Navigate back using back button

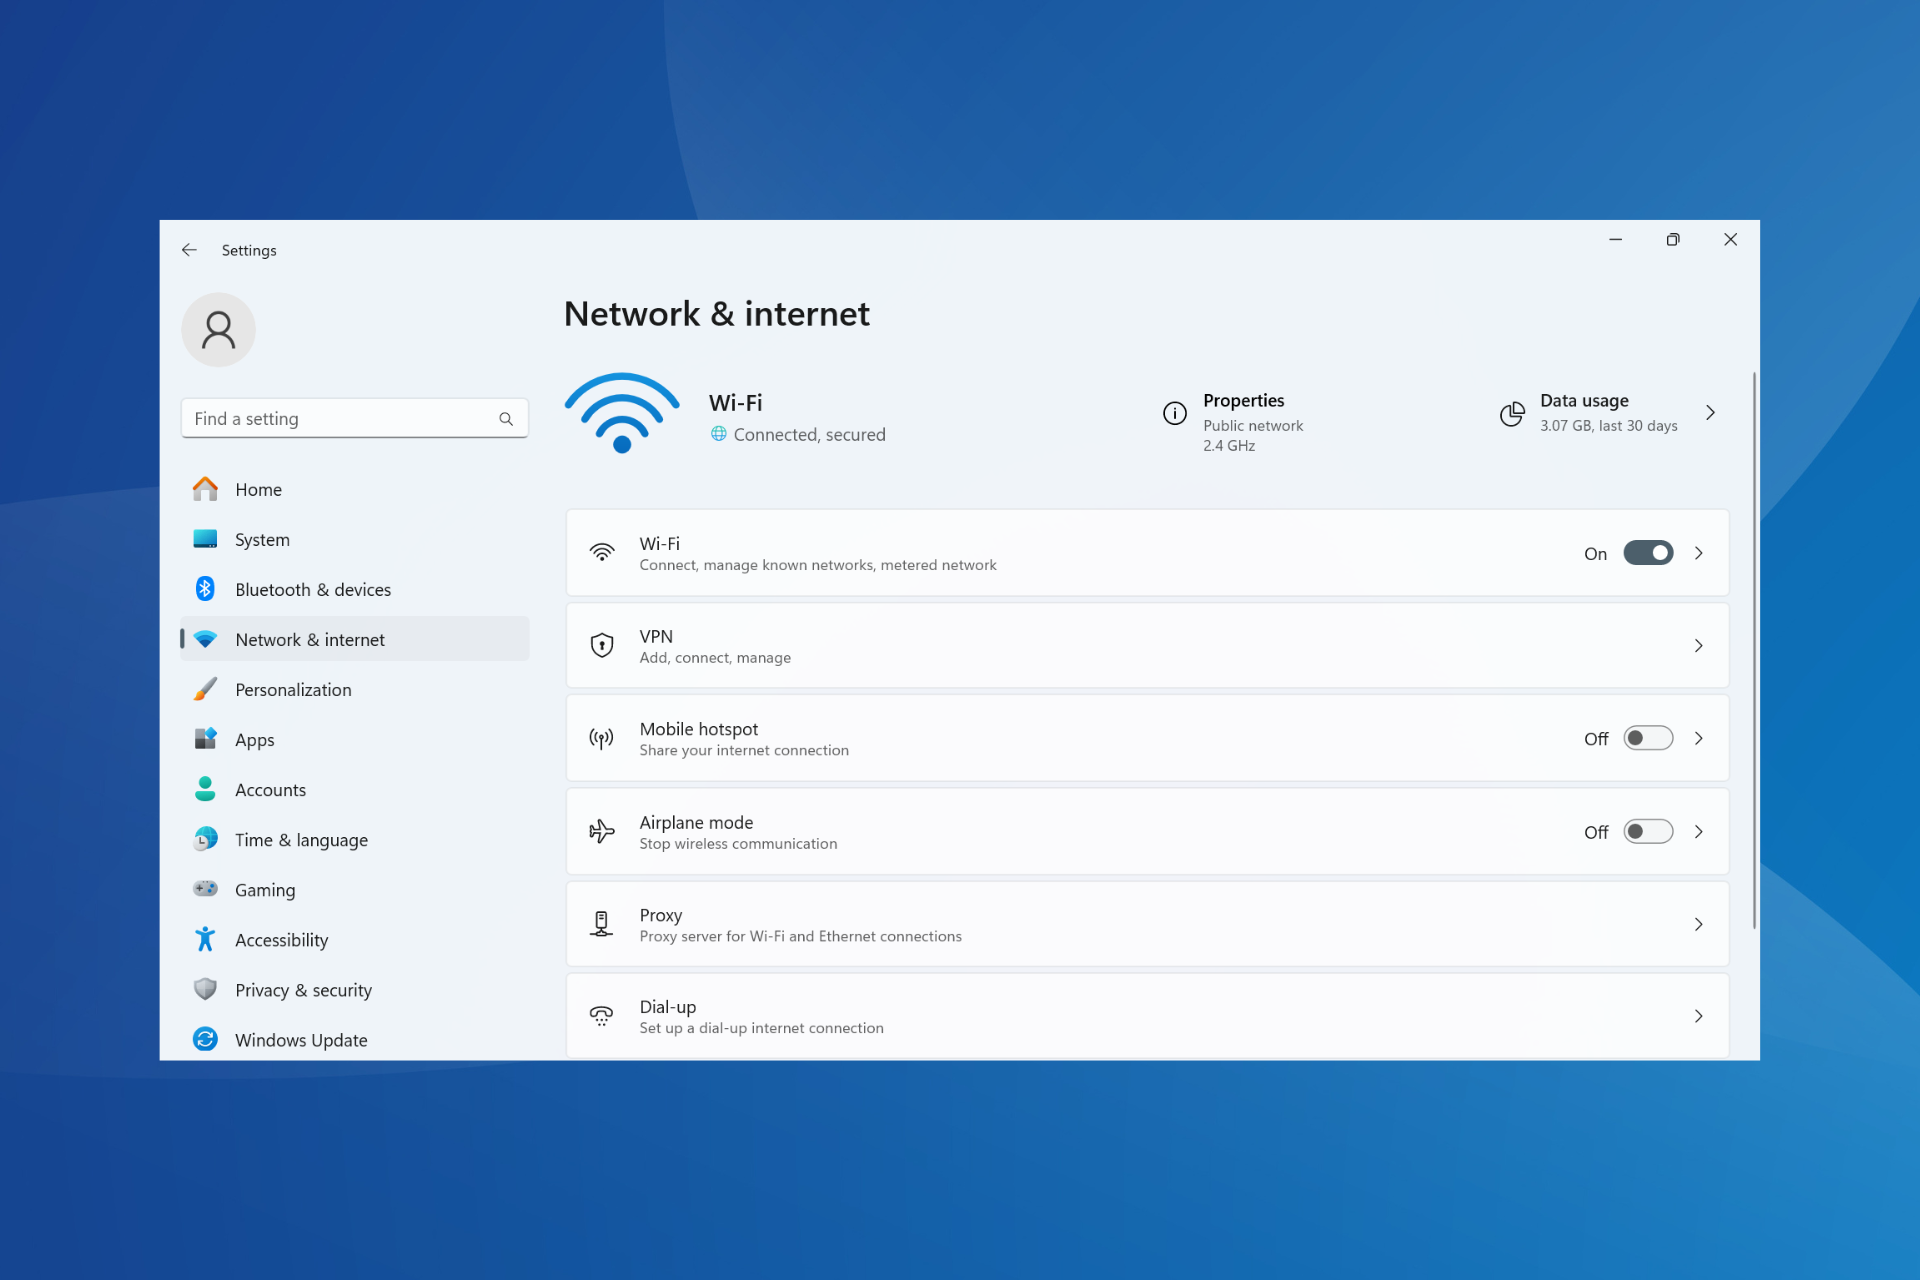point(191,249)
